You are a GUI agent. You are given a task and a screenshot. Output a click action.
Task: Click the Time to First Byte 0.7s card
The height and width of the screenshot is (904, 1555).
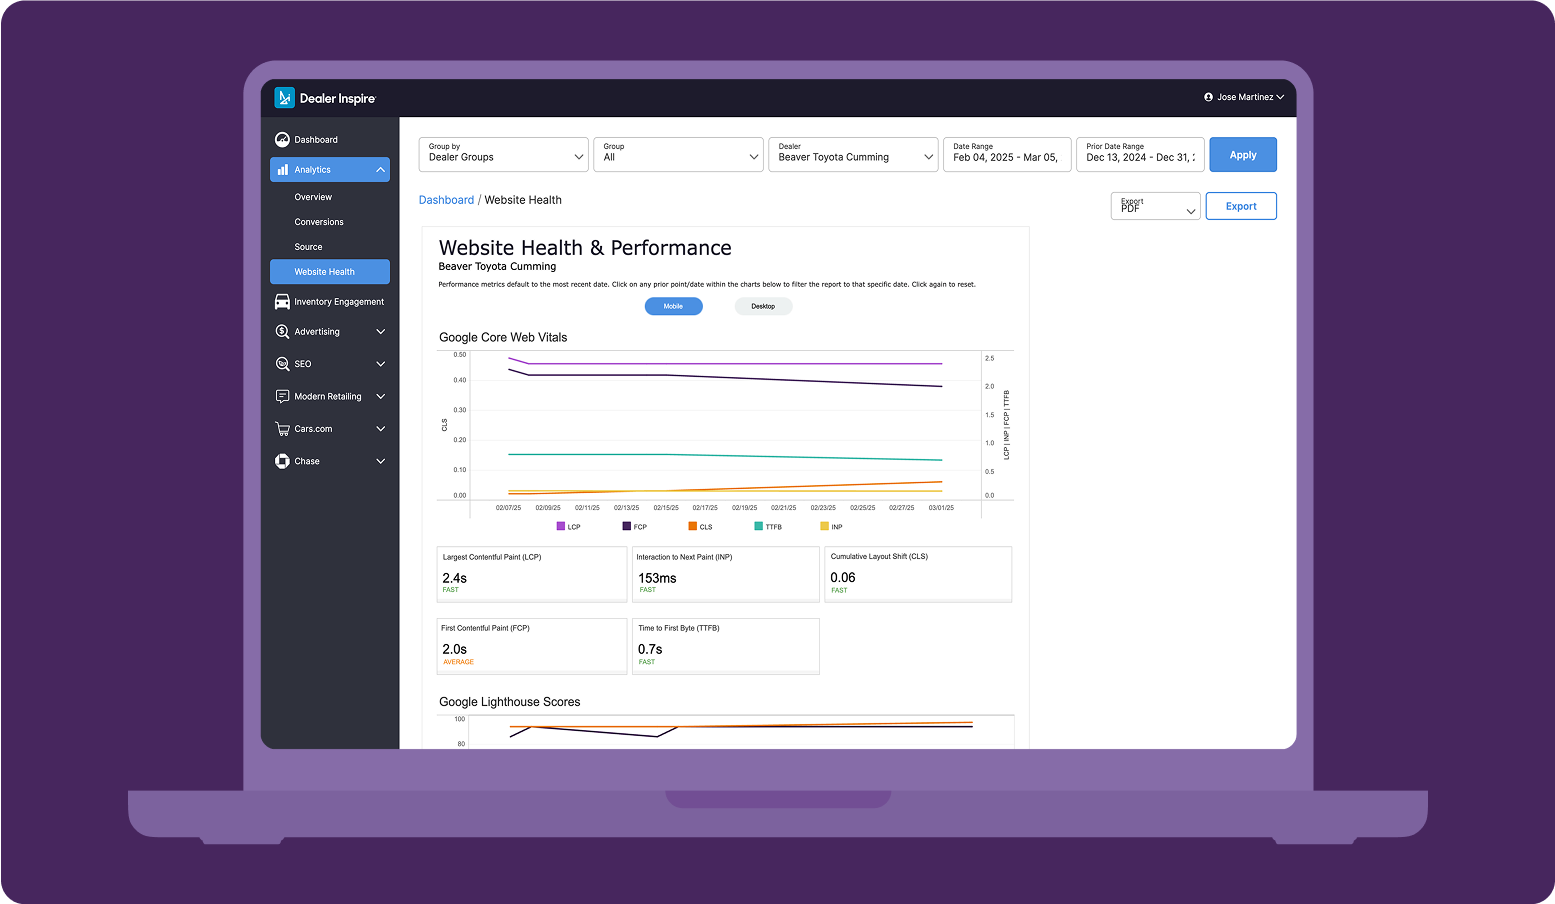pos(726,646)
